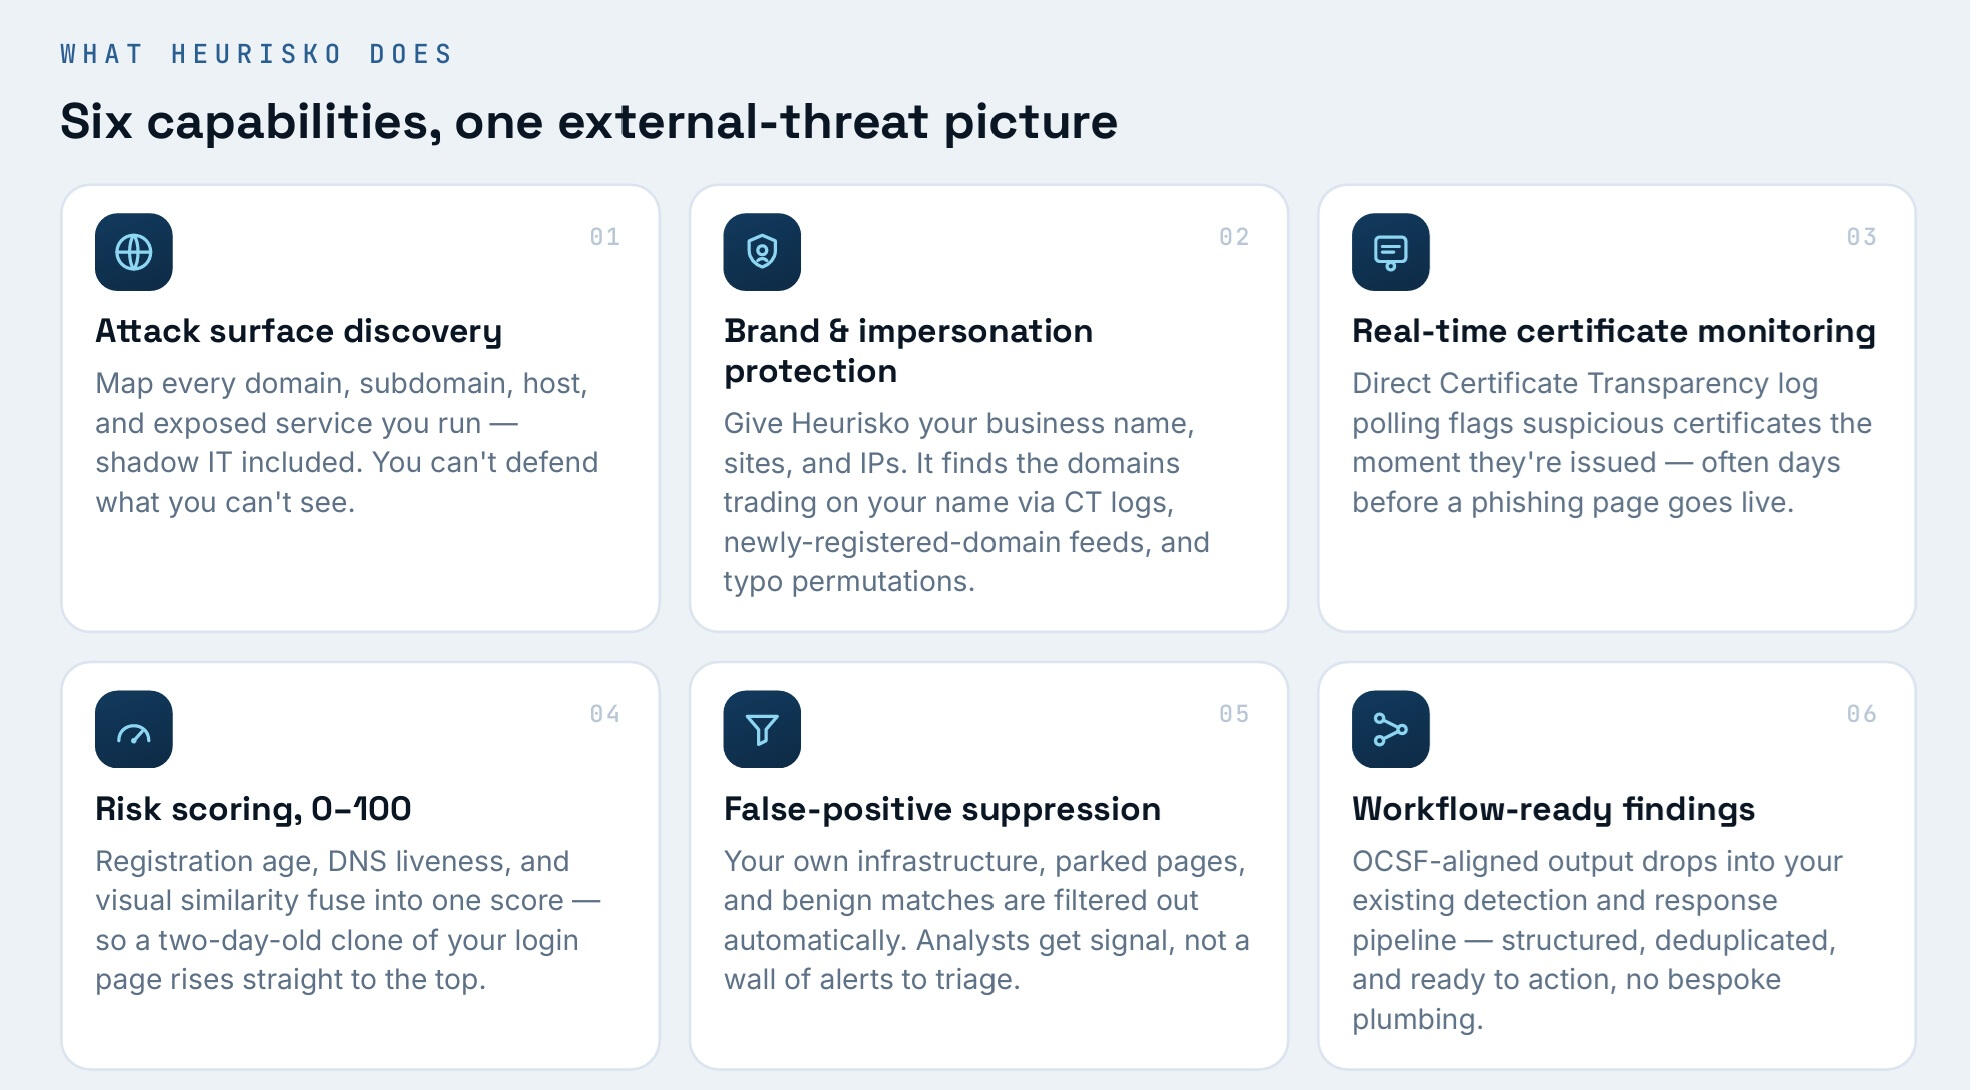This screenshot has width=1977, height=1090.
Task: Click the 04 card number label
Action: [605, 714]
